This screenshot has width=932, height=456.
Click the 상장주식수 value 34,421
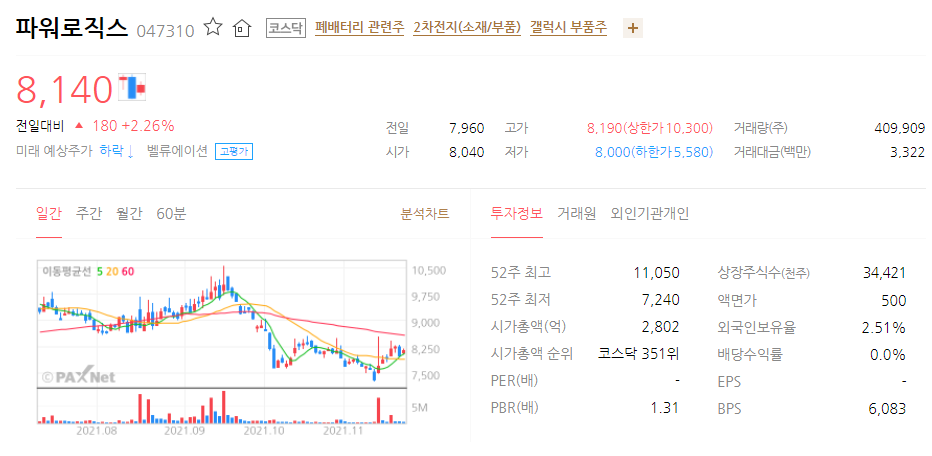click(884, 273)
